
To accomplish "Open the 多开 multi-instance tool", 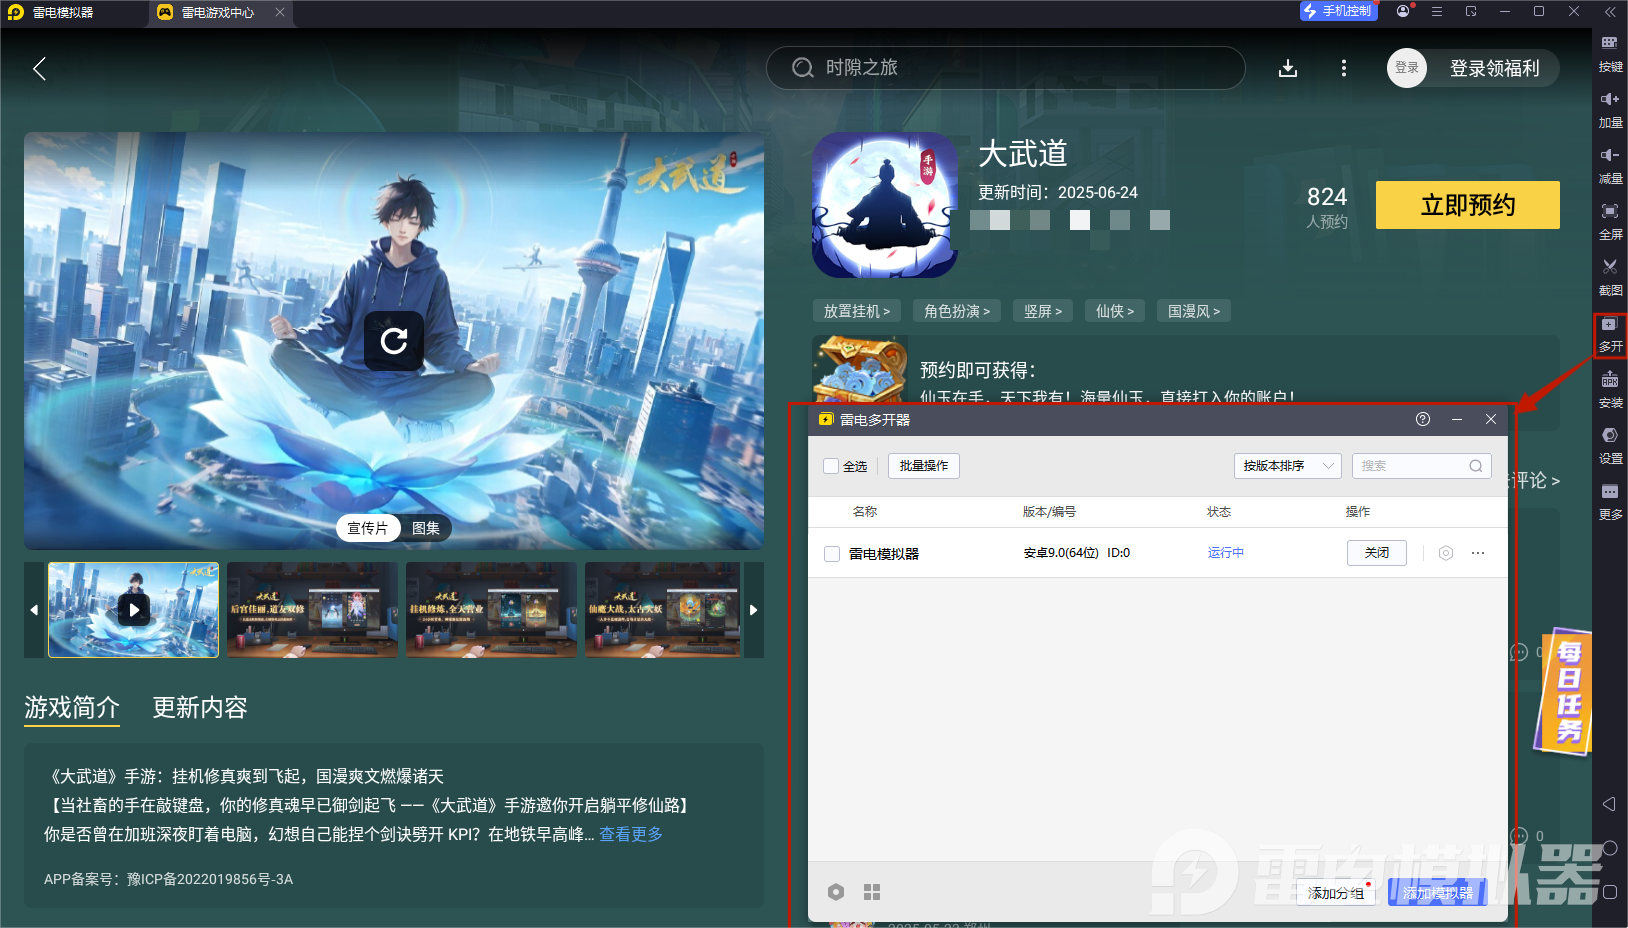I will (x=1610, y=334).
